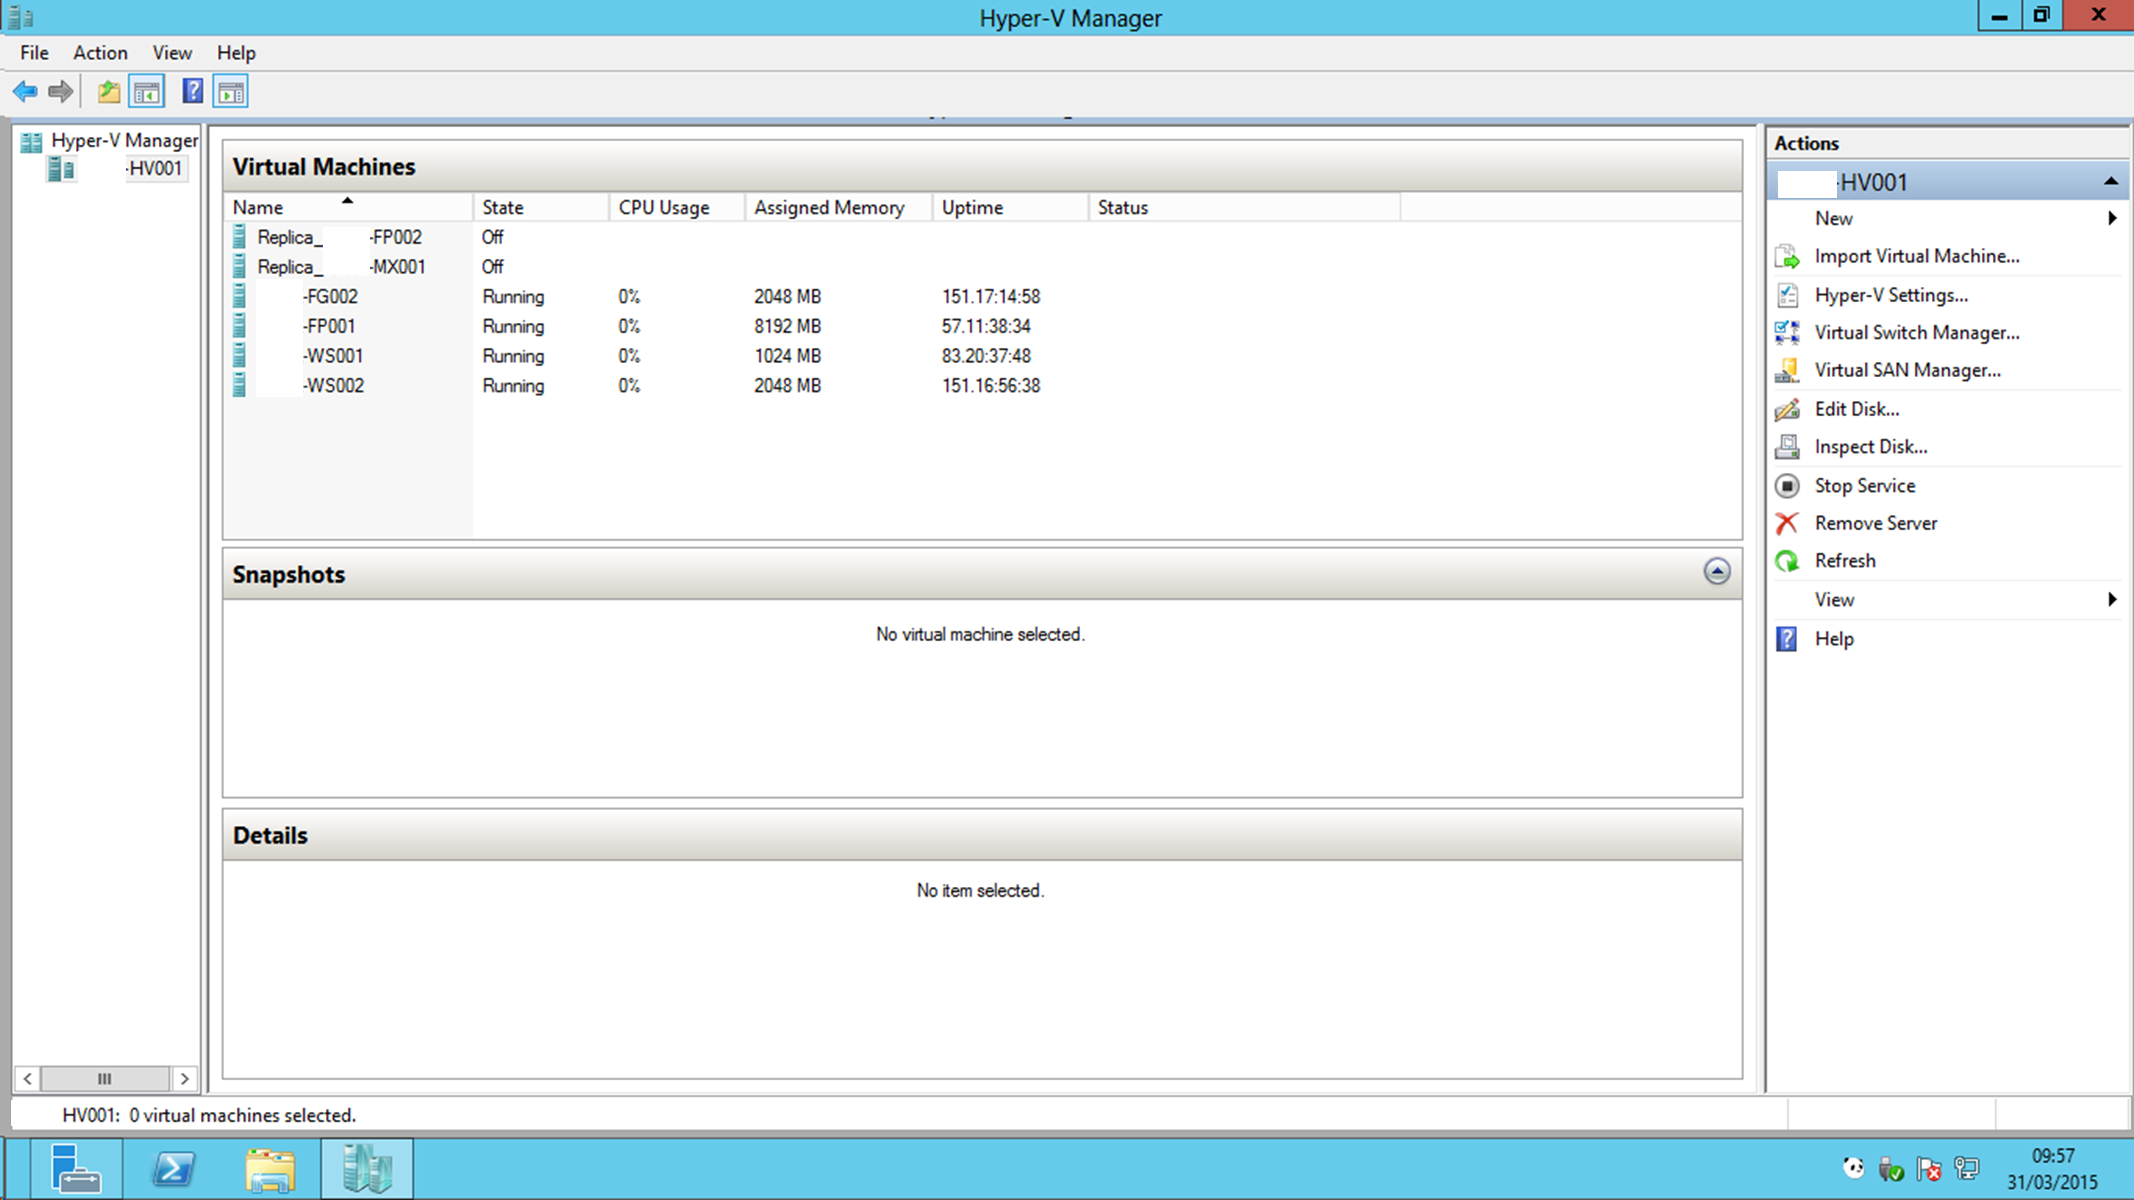
Task: Click the Hyper-V Settings icon
Action: 1787,295
